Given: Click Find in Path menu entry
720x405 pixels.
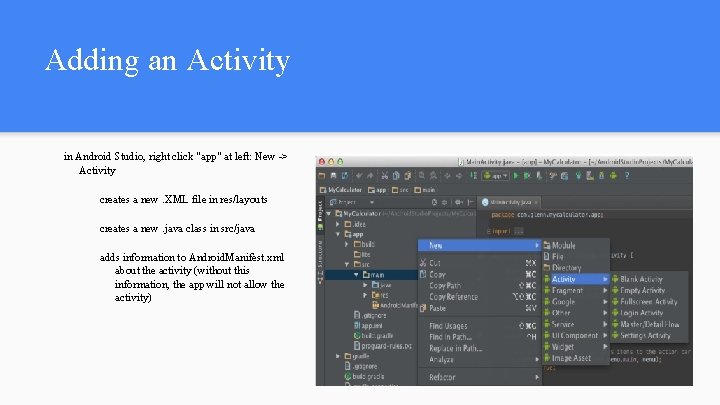Looking at the screenshot, I should click(479, 337).
